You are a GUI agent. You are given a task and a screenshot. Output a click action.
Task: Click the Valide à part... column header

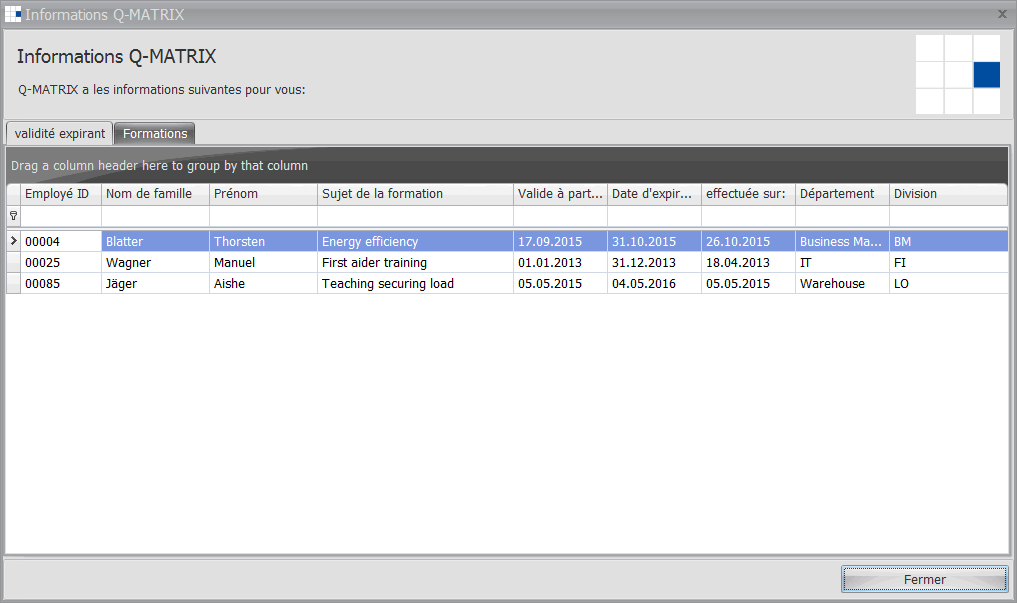(560, 194)
